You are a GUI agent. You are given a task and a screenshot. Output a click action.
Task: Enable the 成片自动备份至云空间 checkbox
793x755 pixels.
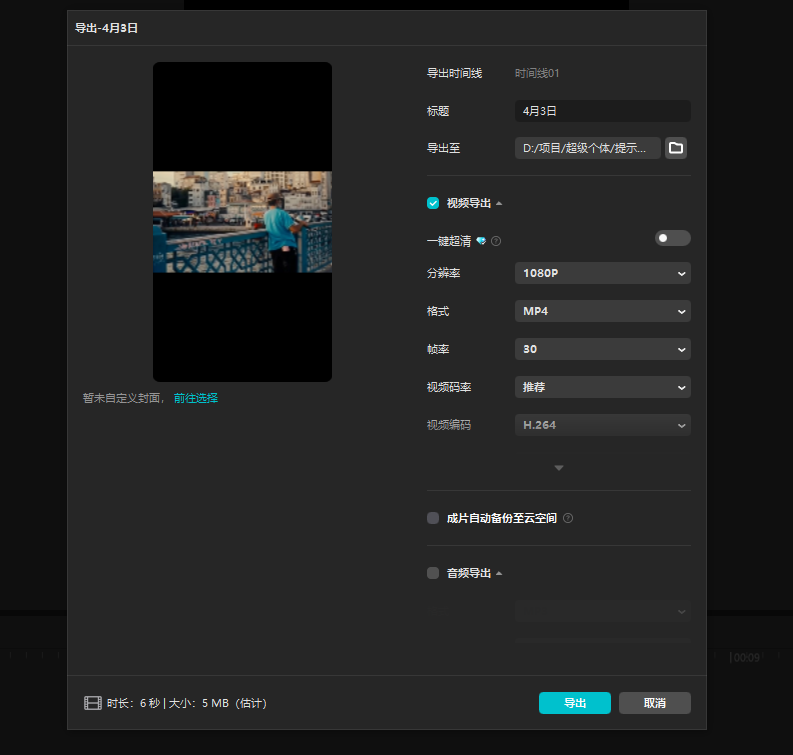coord(433,518)
